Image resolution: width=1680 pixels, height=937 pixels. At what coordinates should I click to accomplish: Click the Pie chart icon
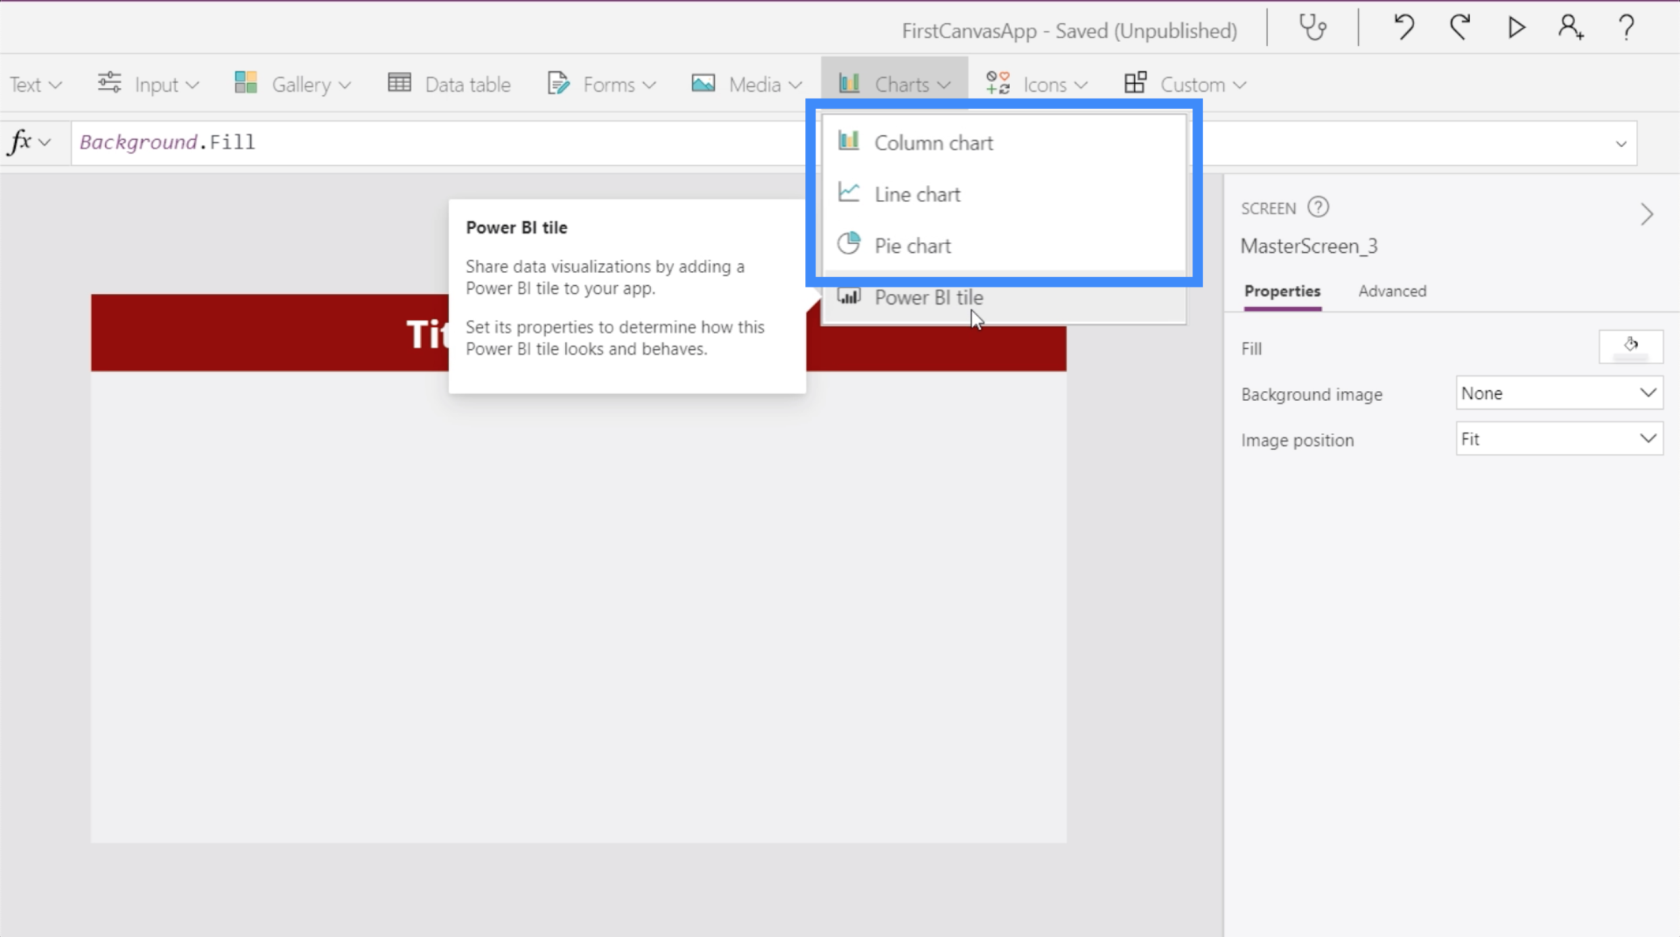point(849,243)
